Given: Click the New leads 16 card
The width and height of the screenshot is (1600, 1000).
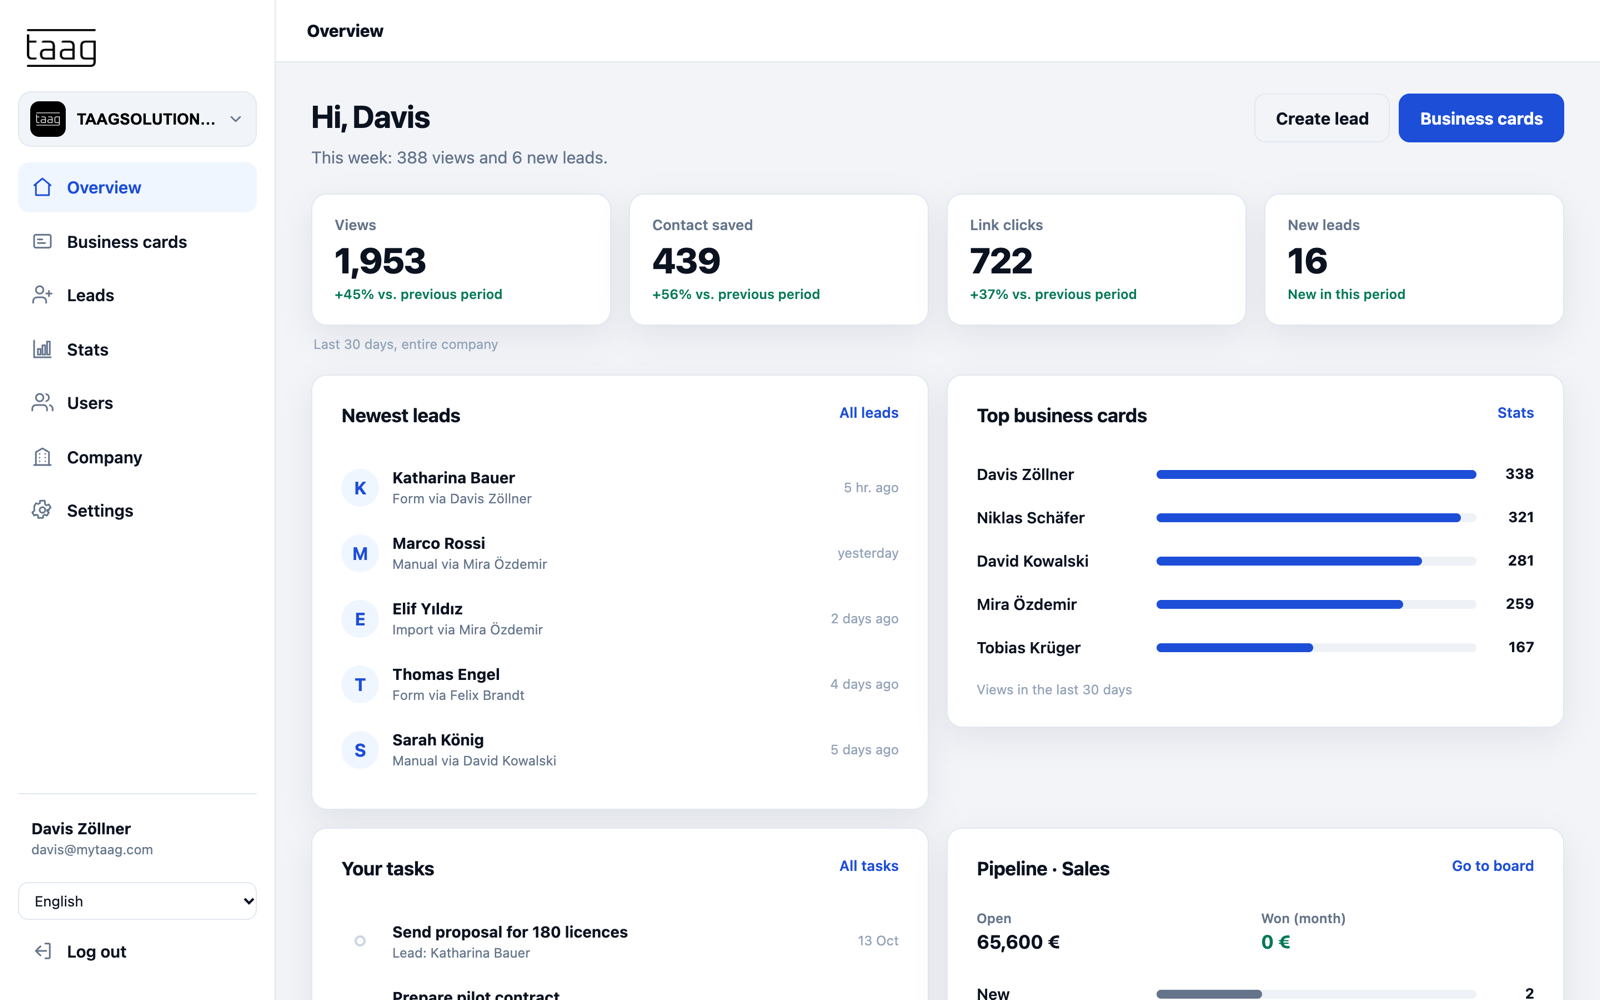Looking at the screenshot, I should (1414, 259).
